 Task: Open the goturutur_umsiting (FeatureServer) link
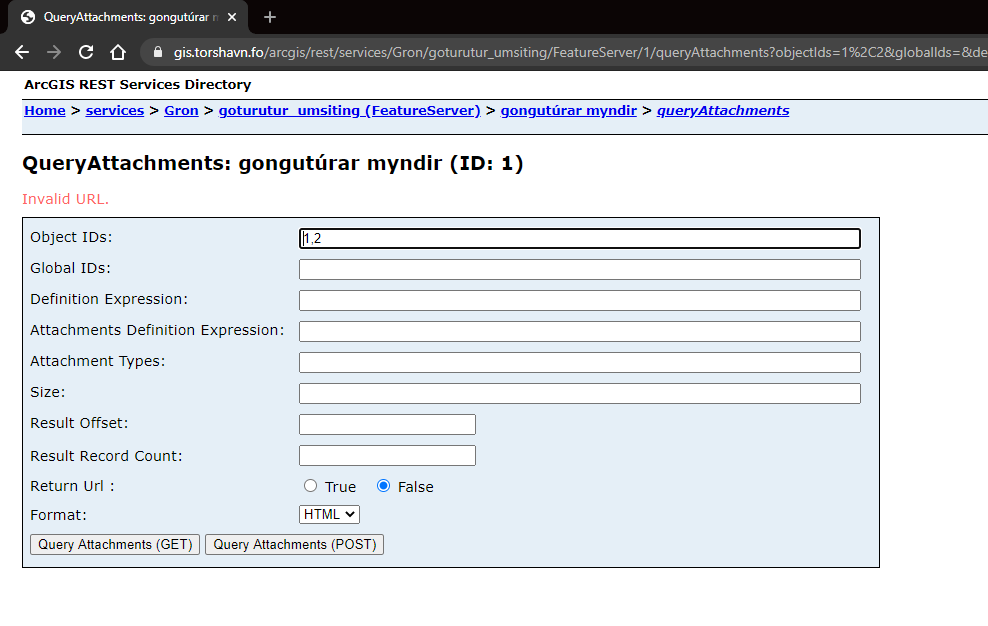tap(349, 110)
